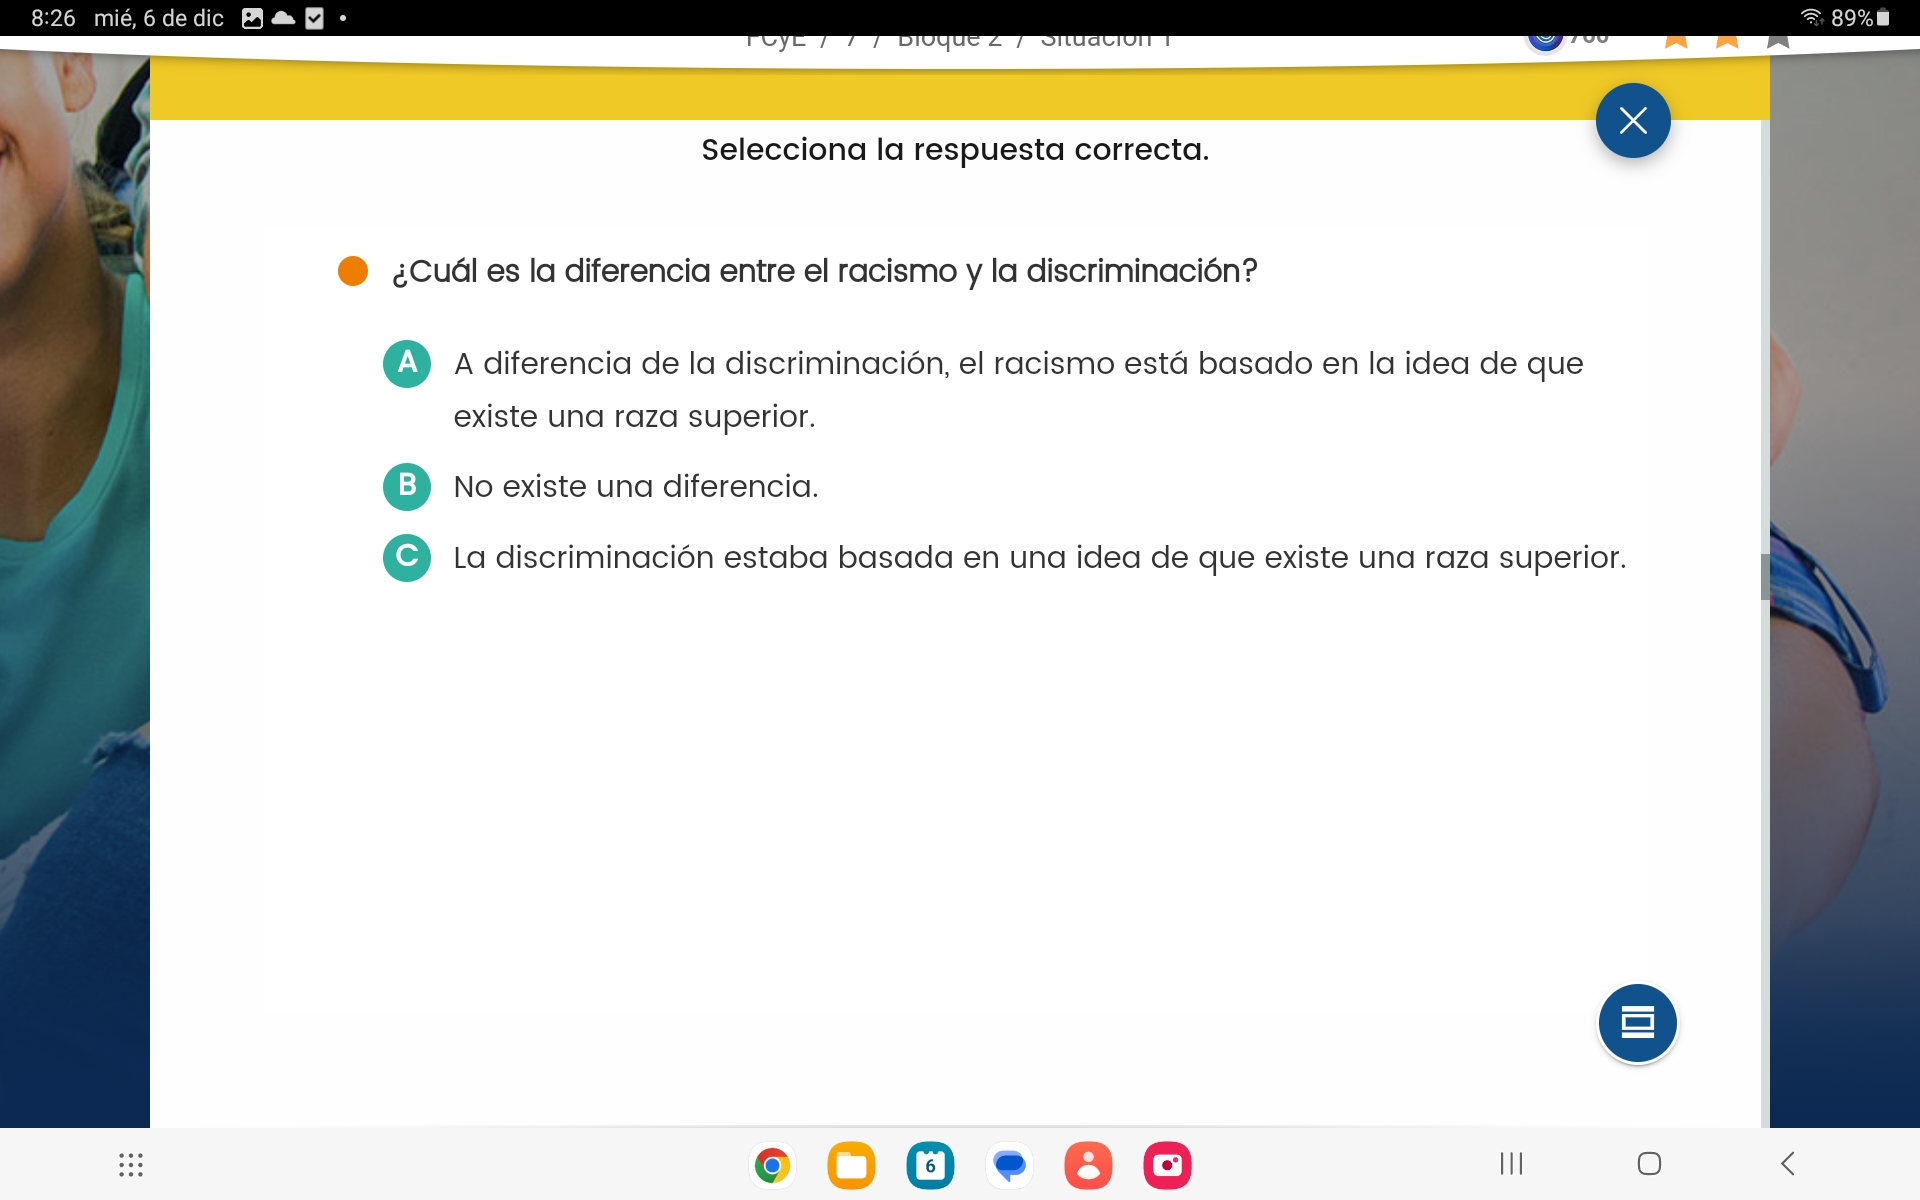
Task: Choose text 'No existe una diferencia.'
Action: click(x=636, y=487)
